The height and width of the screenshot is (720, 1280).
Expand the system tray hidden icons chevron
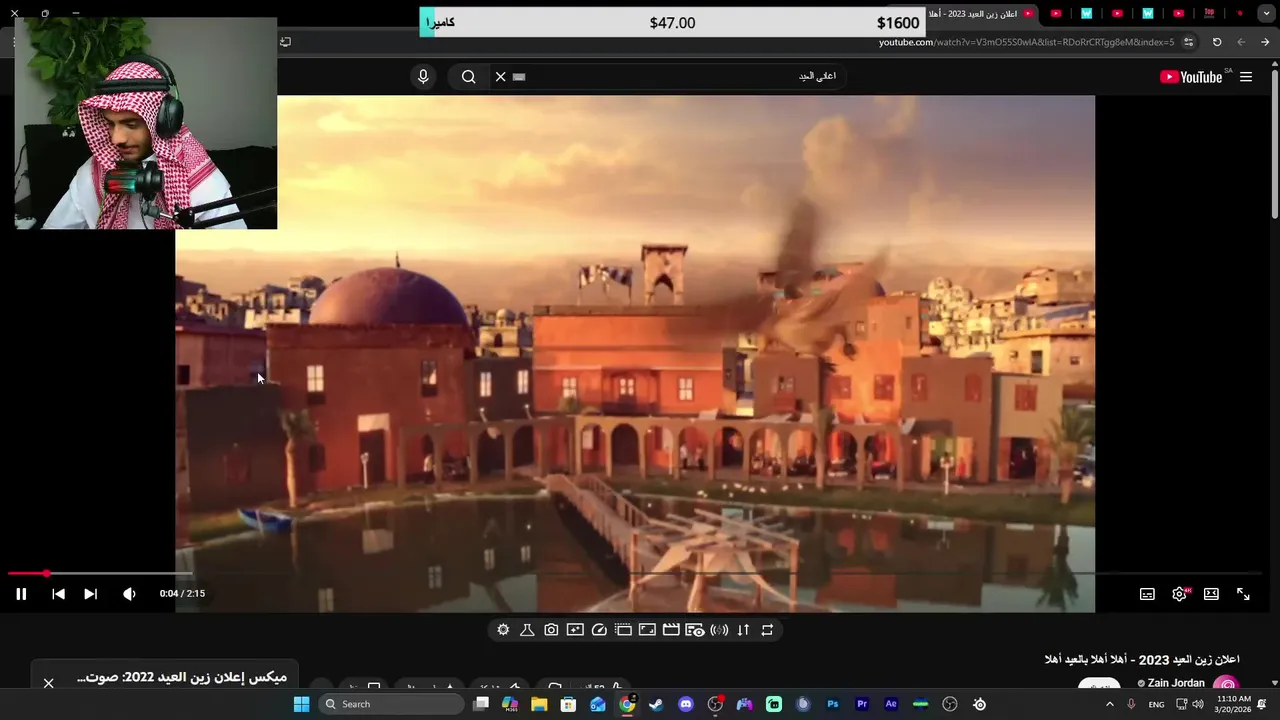tap(1109, 704)
